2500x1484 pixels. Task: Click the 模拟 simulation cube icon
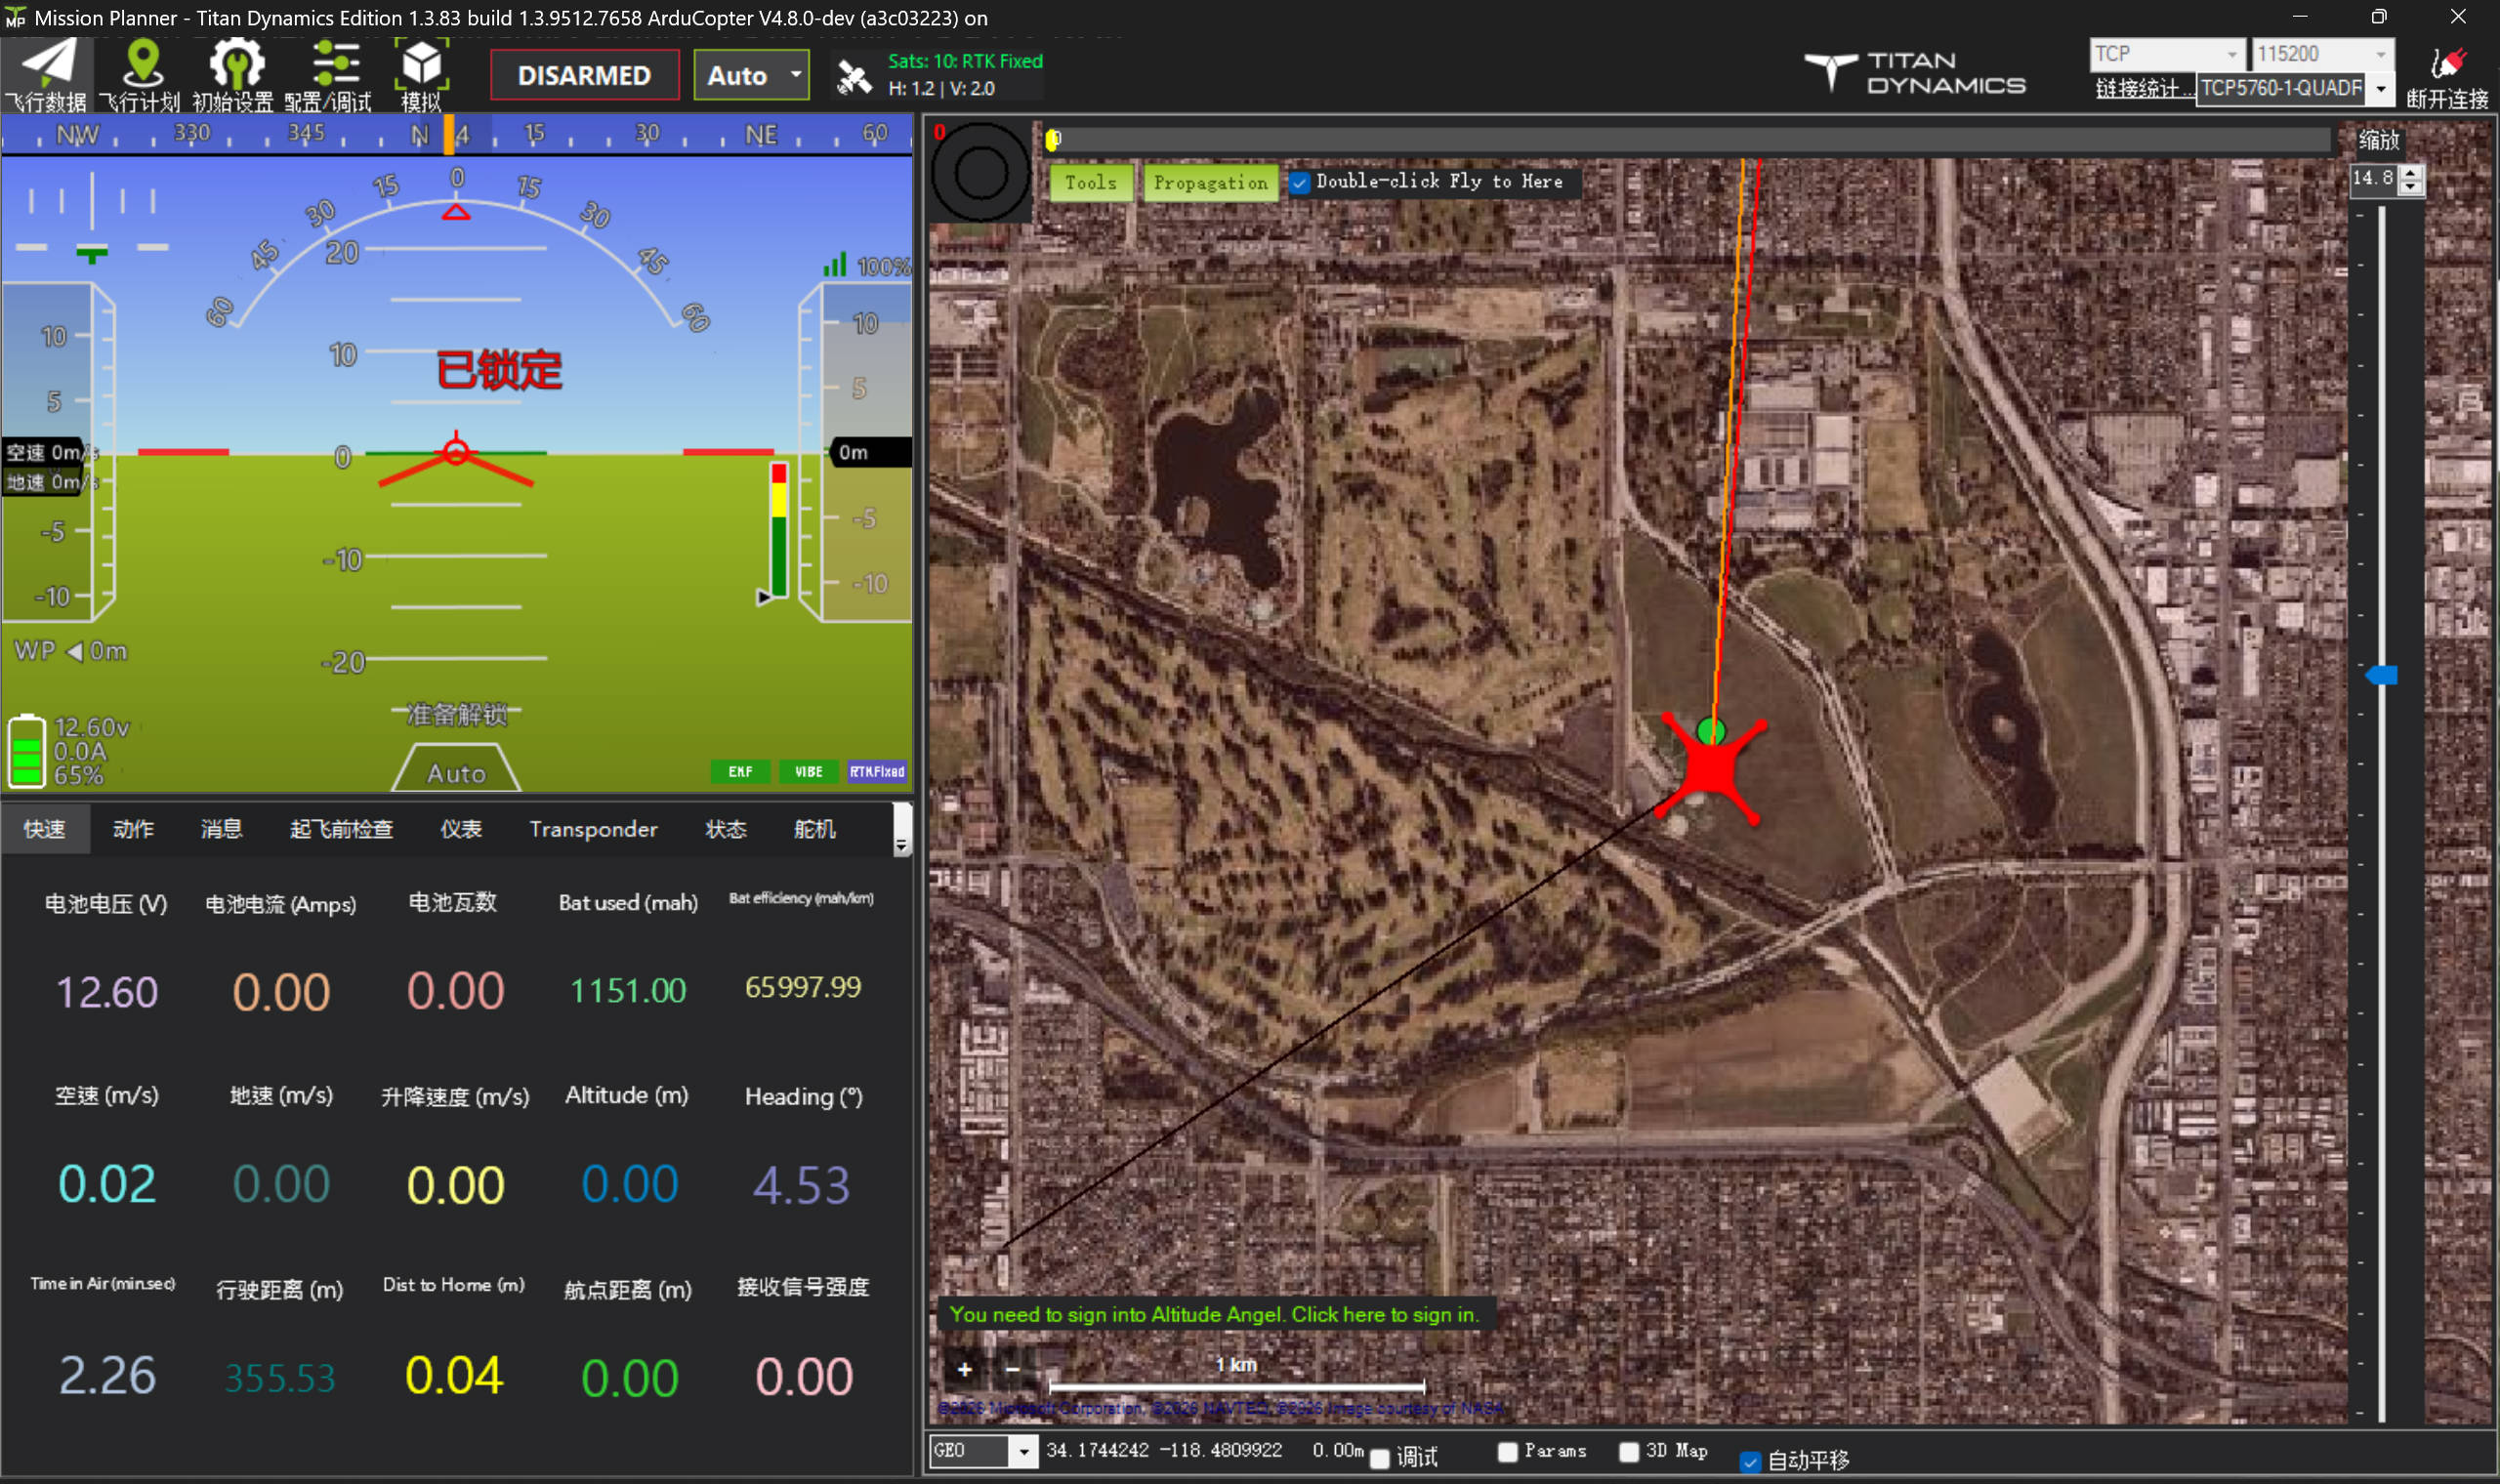coord(421,64)
